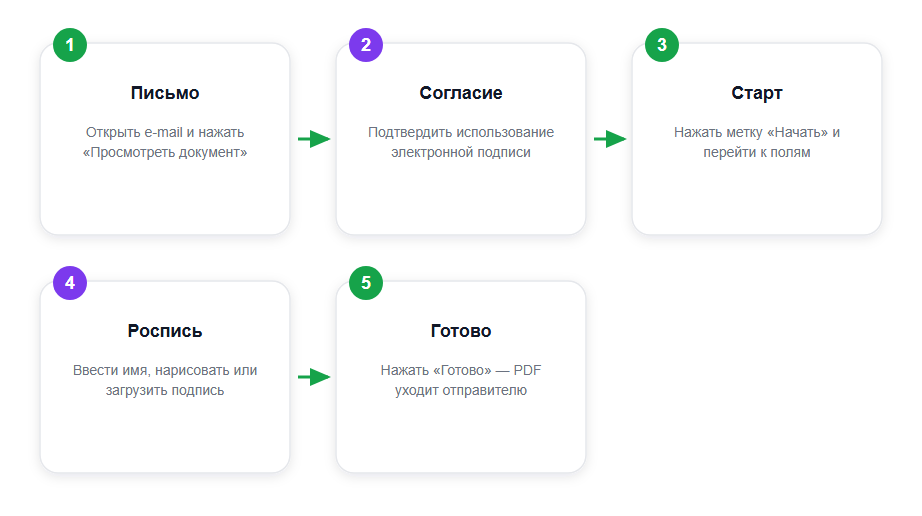Select the Письмо card heading
This screenshot has height=516, width=922.
165,93
